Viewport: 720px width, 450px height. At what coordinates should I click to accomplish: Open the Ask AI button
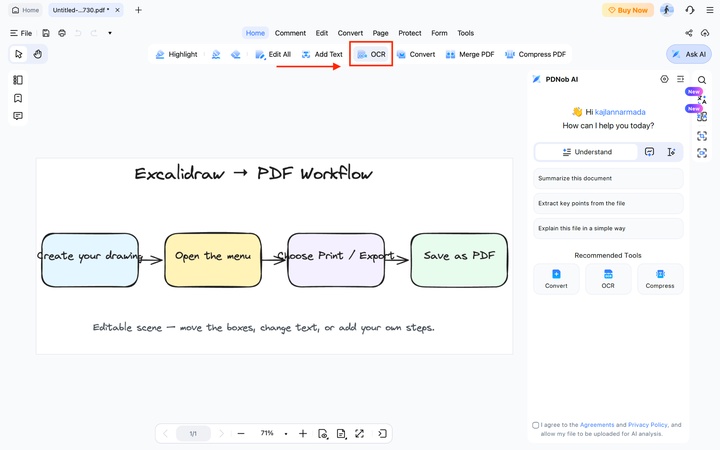tap(689, 54)
